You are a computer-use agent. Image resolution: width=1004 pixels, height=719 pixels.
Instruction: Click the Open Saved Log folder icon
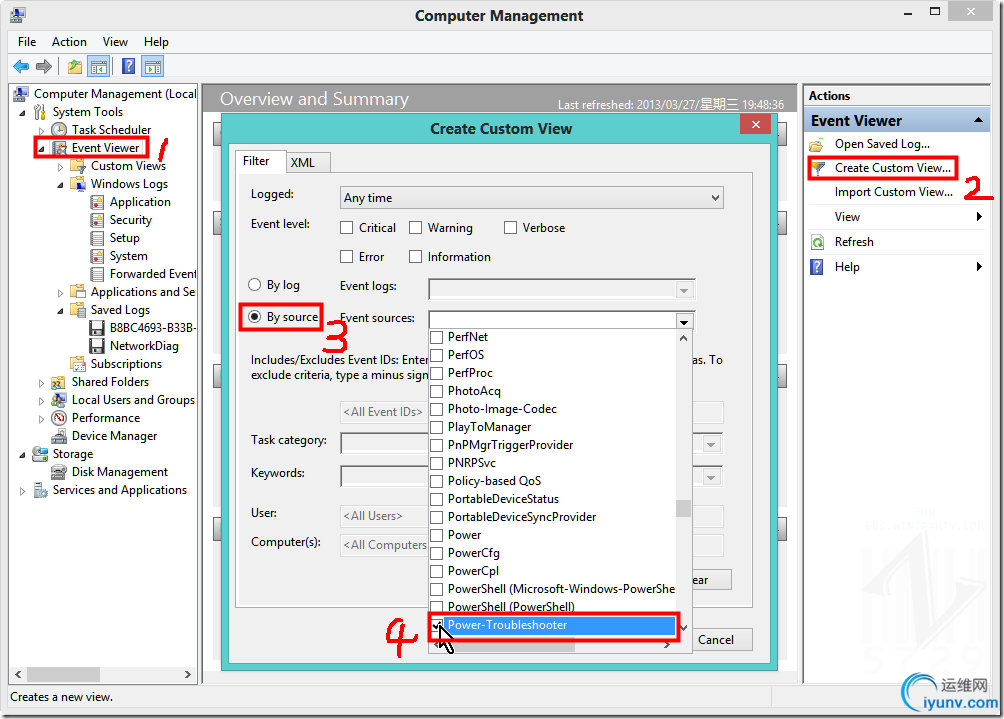pos(816,145)
